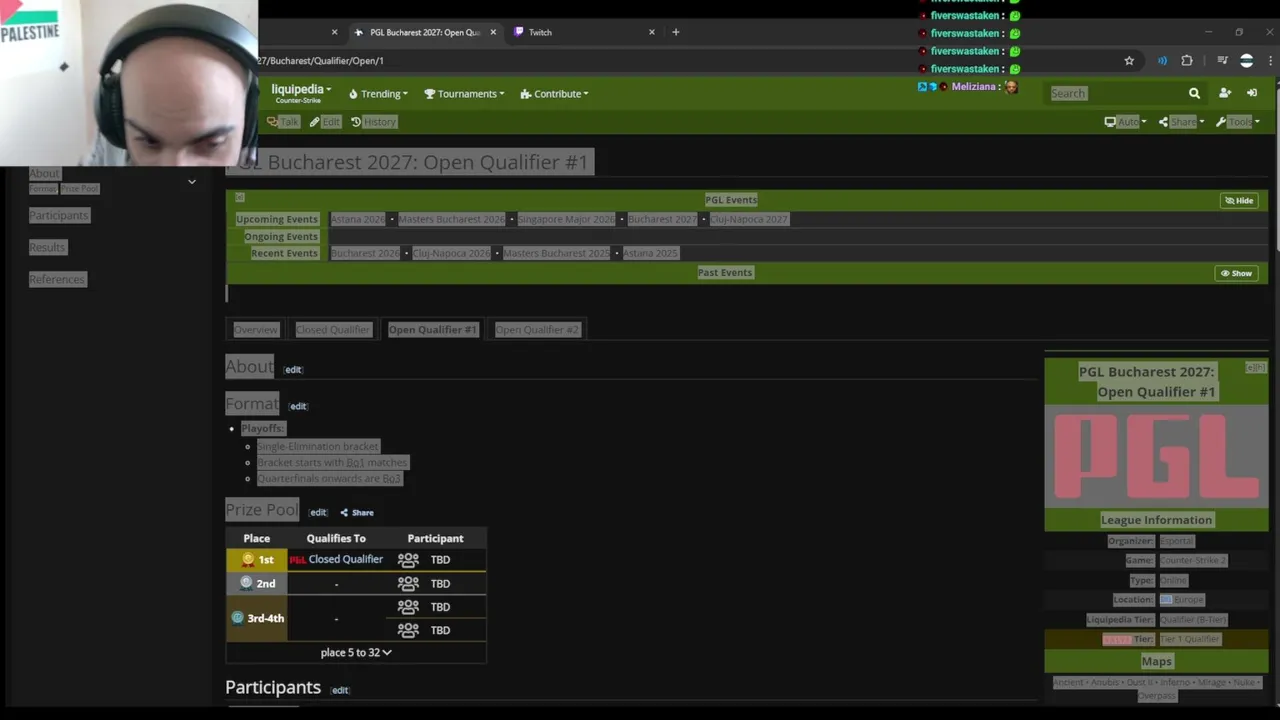Open the Contribute dropdown menu
The image size is (1280, 720).
554,94
